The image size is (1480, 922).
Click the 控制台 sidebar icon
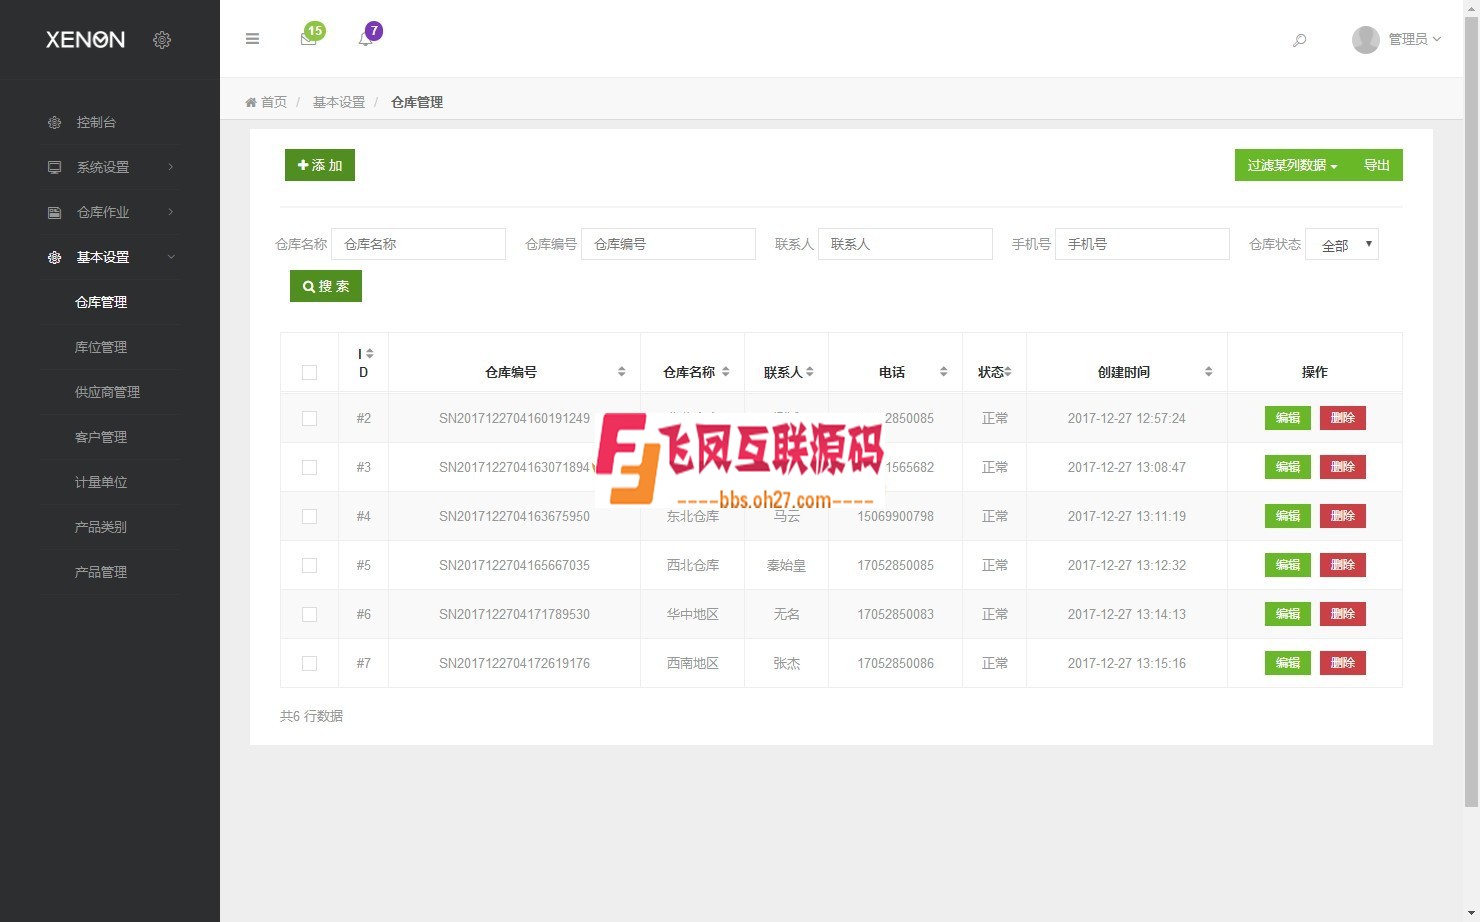coord(55,122)
